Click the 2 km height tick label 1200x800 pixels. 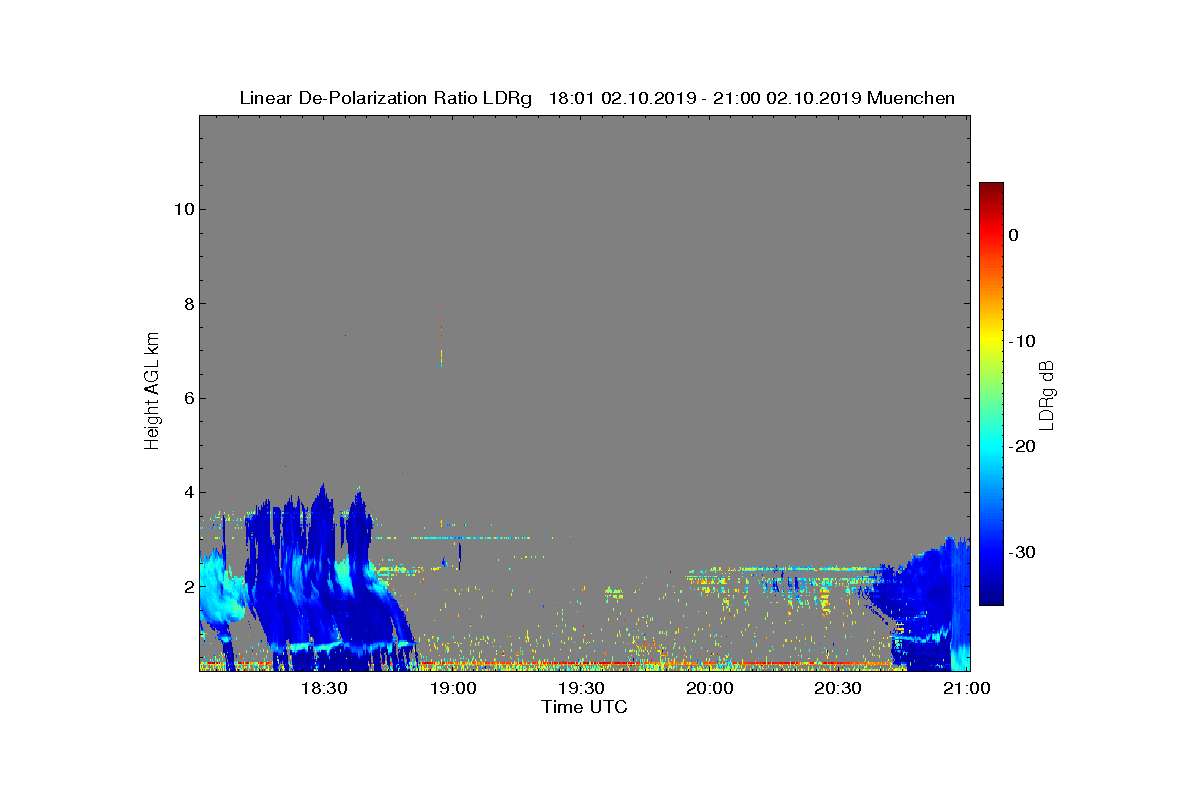[x=188, y=587]
